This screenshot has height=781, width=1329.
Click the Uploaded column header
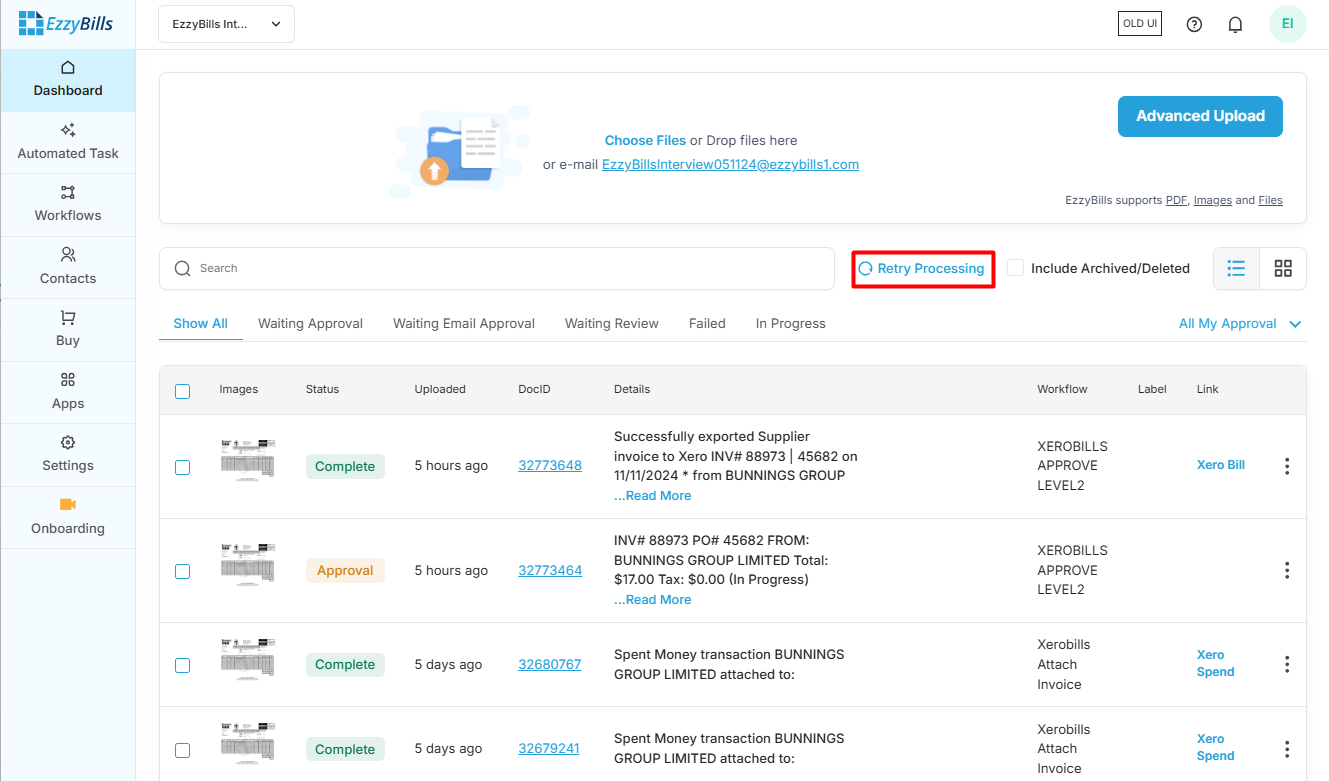tap(440, 390)
